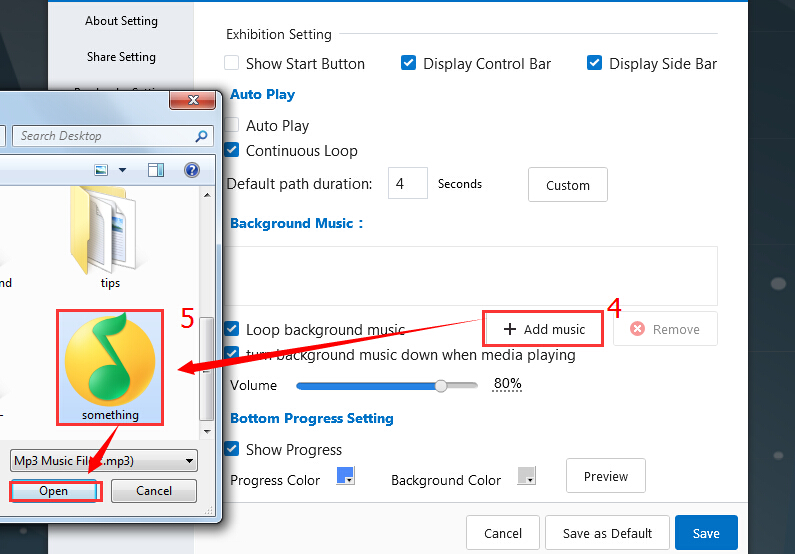Open the Mp3 Music Files type dropdown

click(104, 461)
